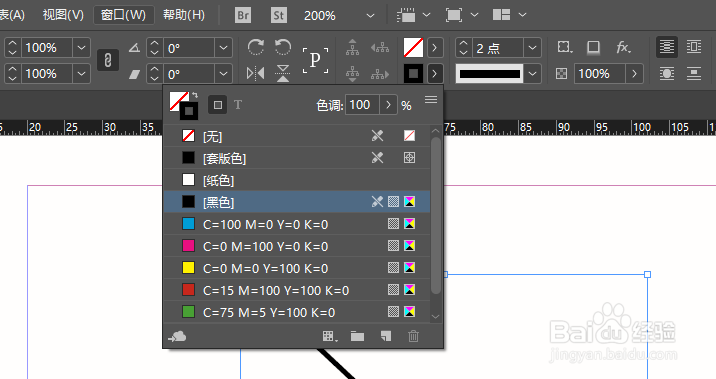Open the fx effects icon
The width and height of the screenshot is (716, 379).
(623, 47)
